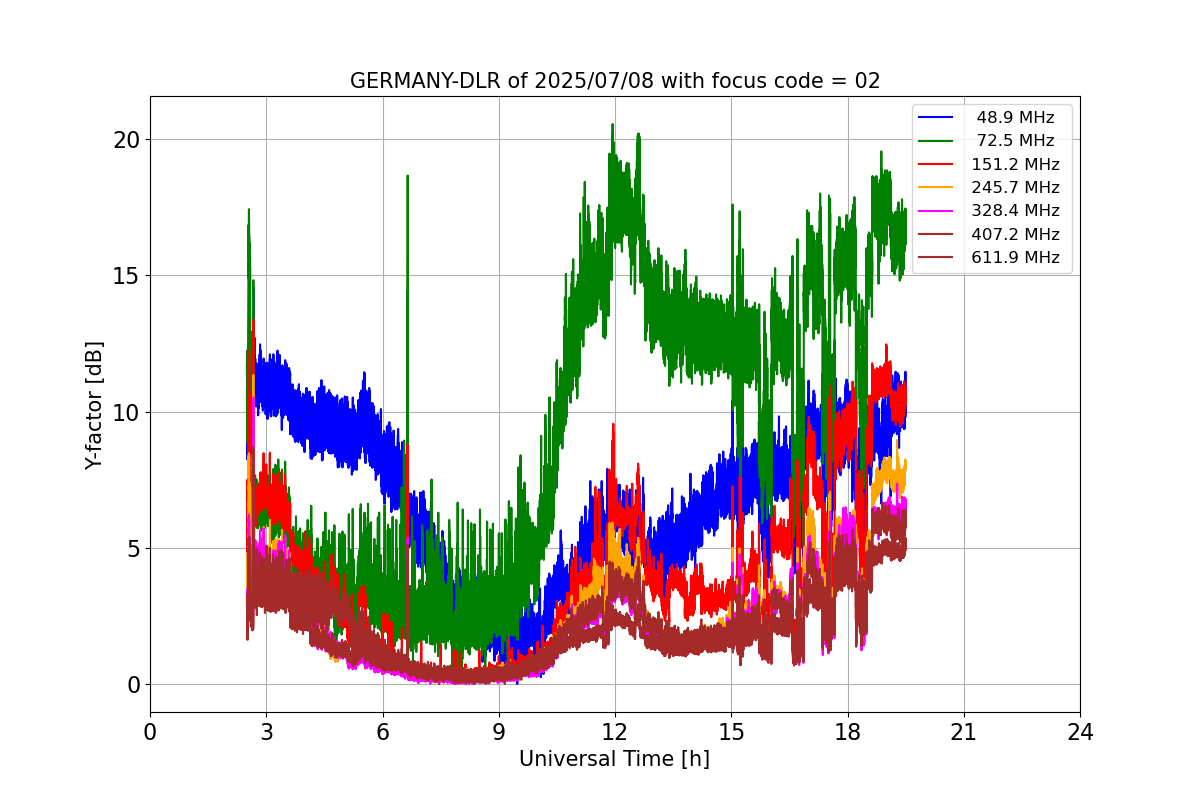Click the 48.9 MHz legend label
Image resolution: width=1200 pixels, height=800 pixels.
coord(1015,118)
